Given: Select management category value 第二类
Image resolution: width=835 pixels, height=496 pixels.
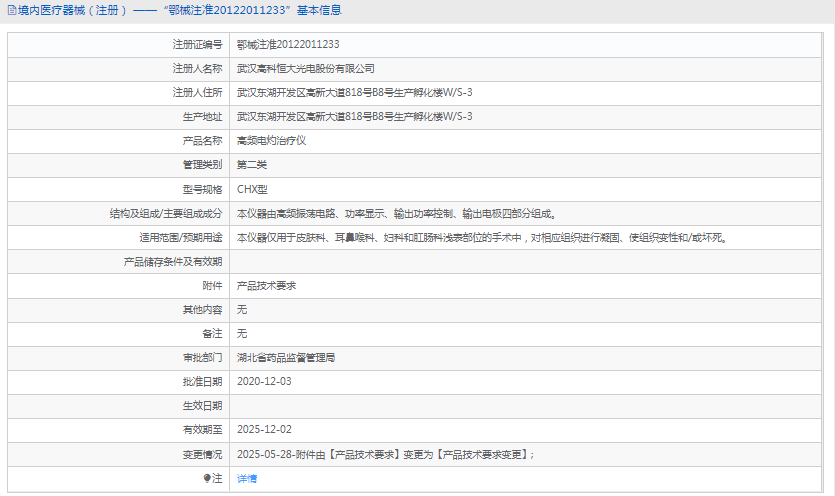Looking at the screenshot, I should coord(252,165).
